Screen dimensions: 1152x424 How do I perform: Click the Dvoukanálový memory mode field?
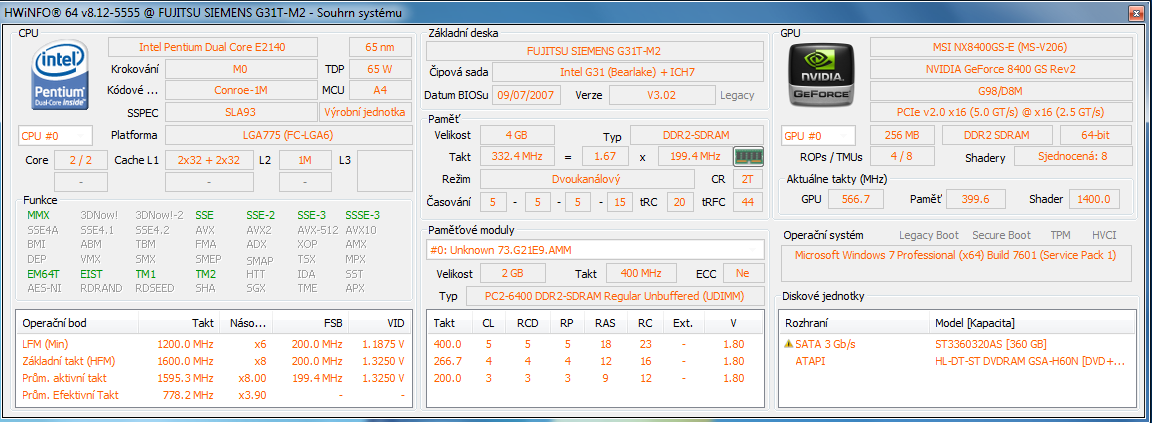pyautogui.click(x=587, y=179)
